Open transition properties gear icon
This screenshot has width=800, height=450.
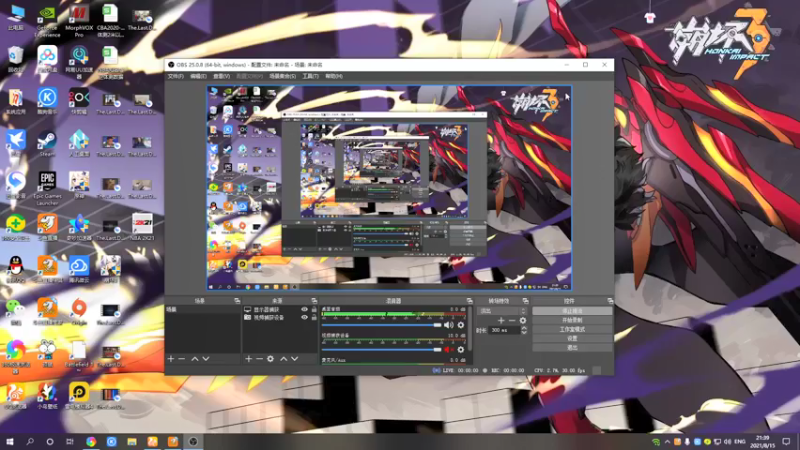click(522, 320)
